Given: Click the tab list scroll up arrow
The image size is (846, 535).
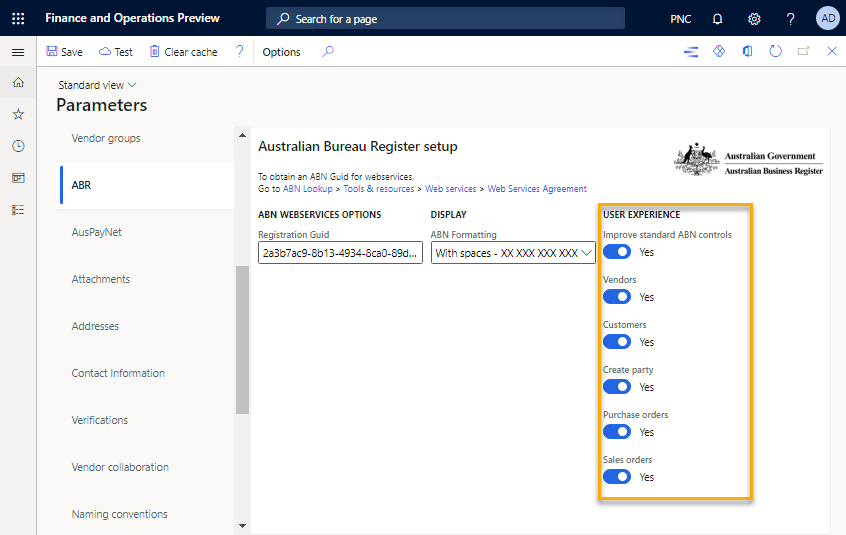Looking at the screenshot, I should [x=242, y=135].
